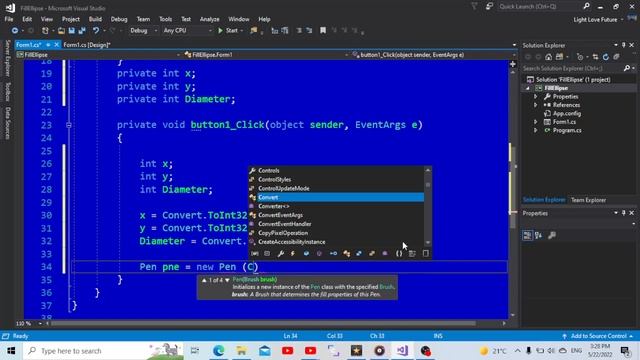The width and height of the screenshot is (640, 360).
Task: Click the bookmark icon in the toolbar
Action: pyautogui.click(x=323, y=31)
